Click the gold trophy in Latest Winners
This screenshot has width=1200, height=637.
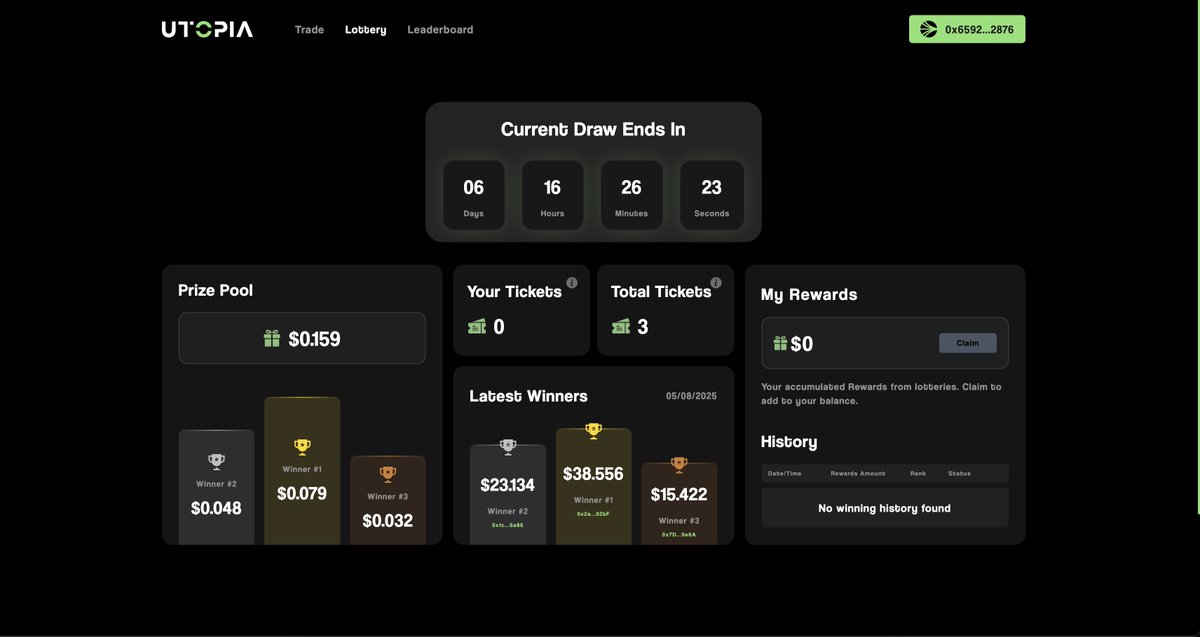pyautogui.click(x=593, y=430)
